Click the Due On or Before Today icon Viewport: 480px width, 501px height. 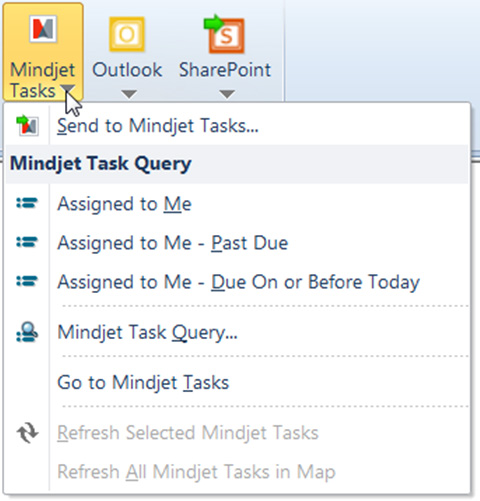click(27, 281)
